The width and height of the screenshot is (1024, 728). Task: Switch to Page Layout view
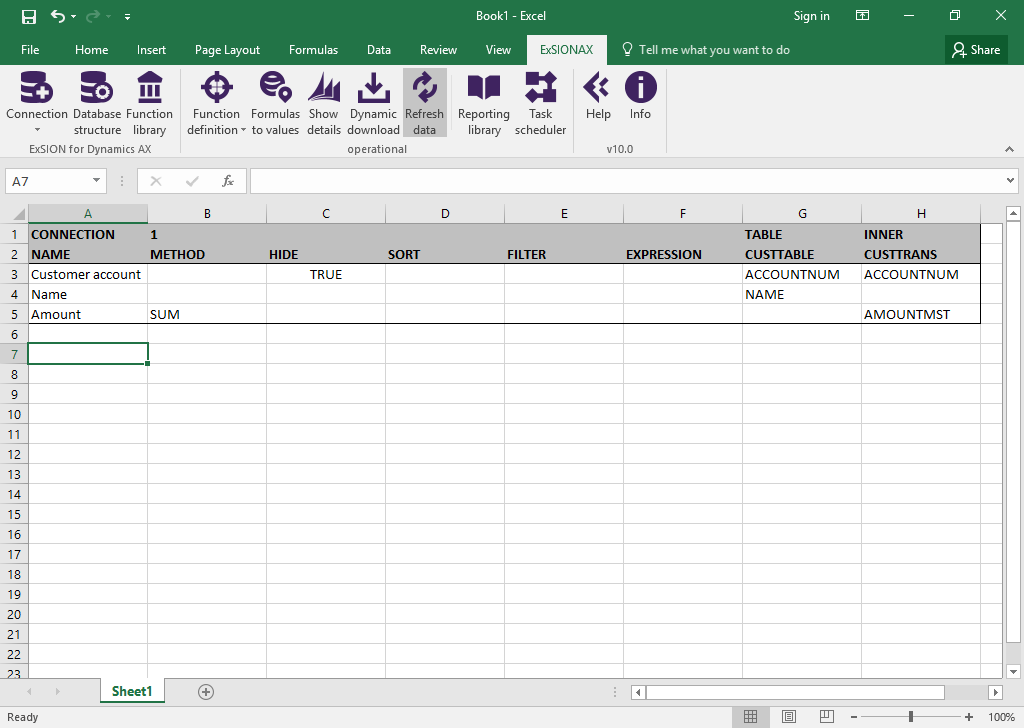click(x=789, y=717)
